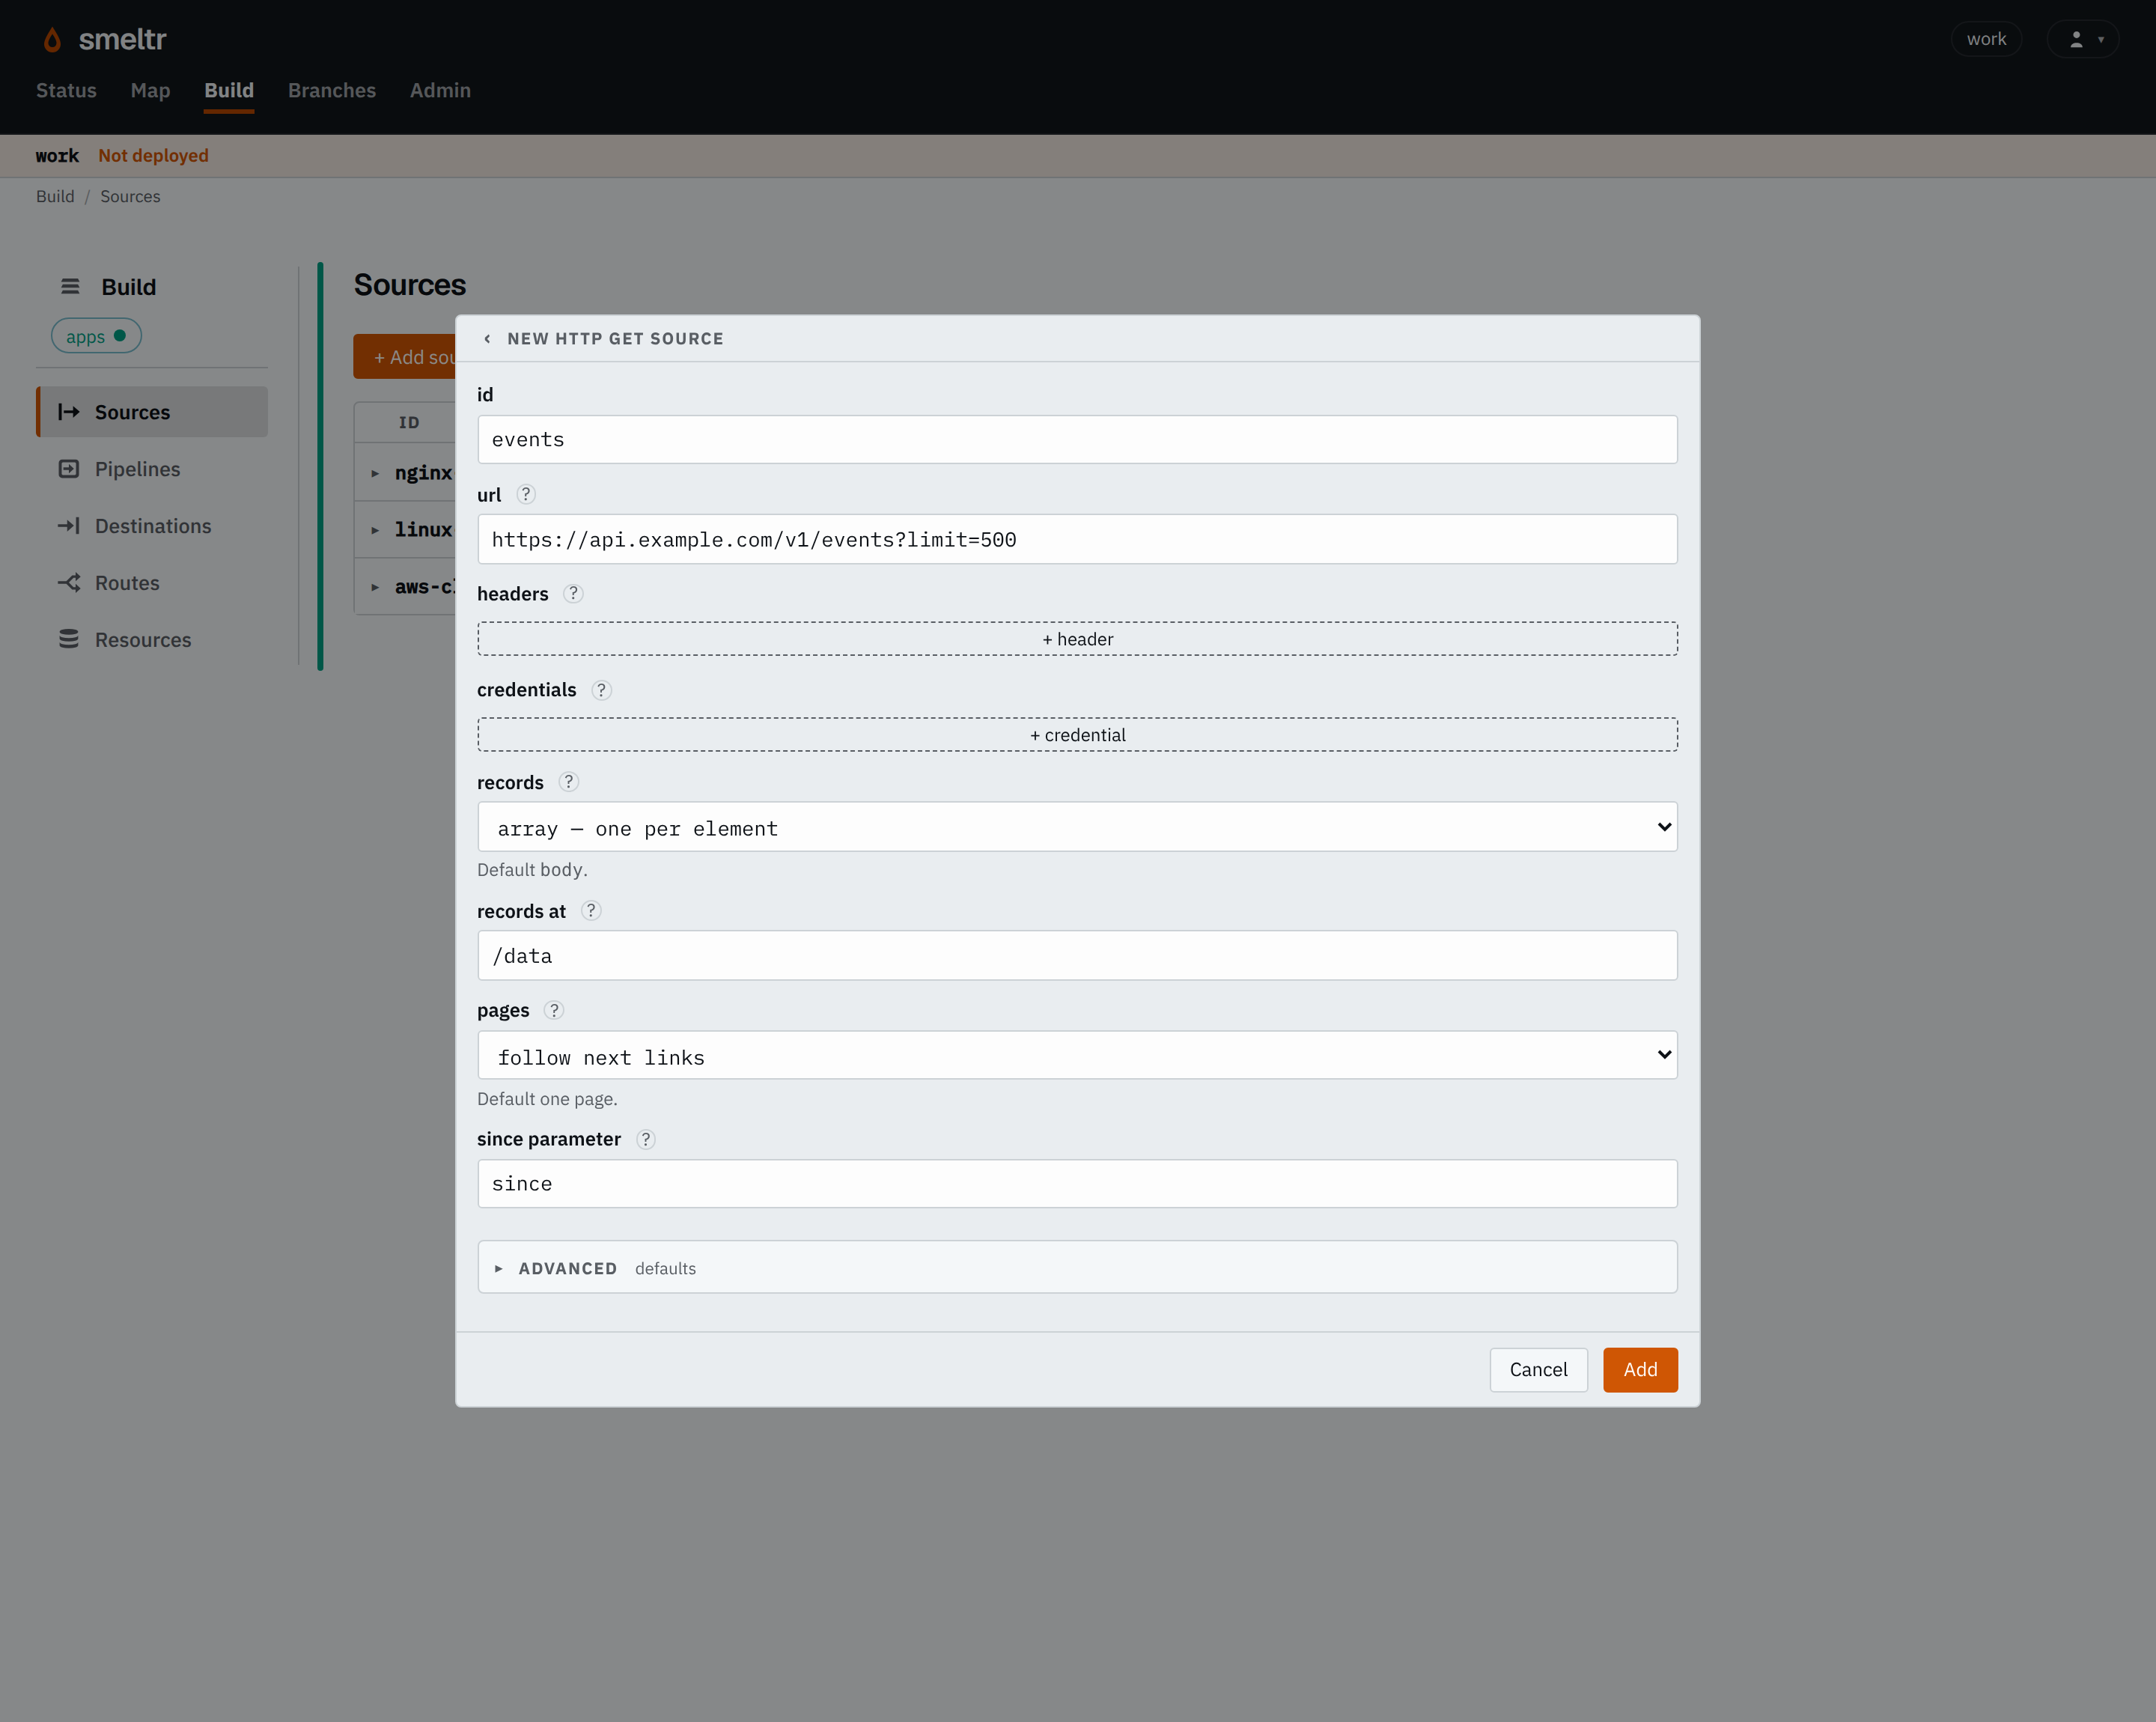Add a new credential
Viewport: 2156px width, 1722px height.
point(1077,735)
